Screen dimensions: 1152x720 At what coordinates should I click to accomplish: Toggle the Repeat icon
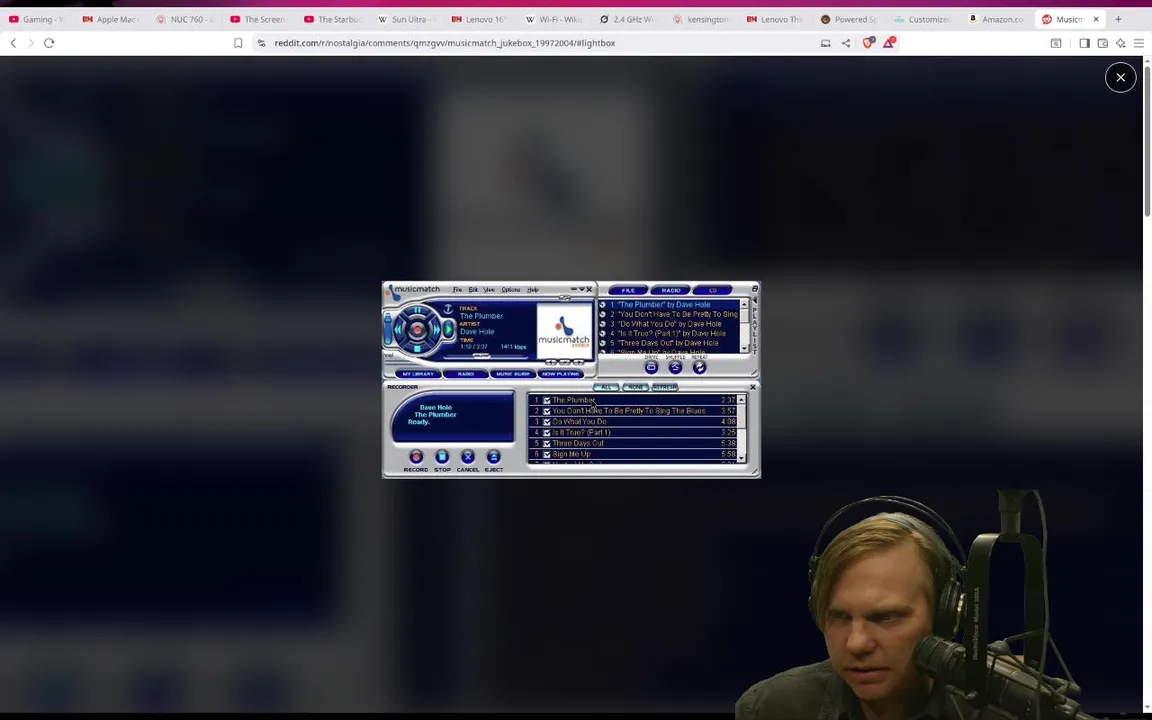click(x=699, y=367)
